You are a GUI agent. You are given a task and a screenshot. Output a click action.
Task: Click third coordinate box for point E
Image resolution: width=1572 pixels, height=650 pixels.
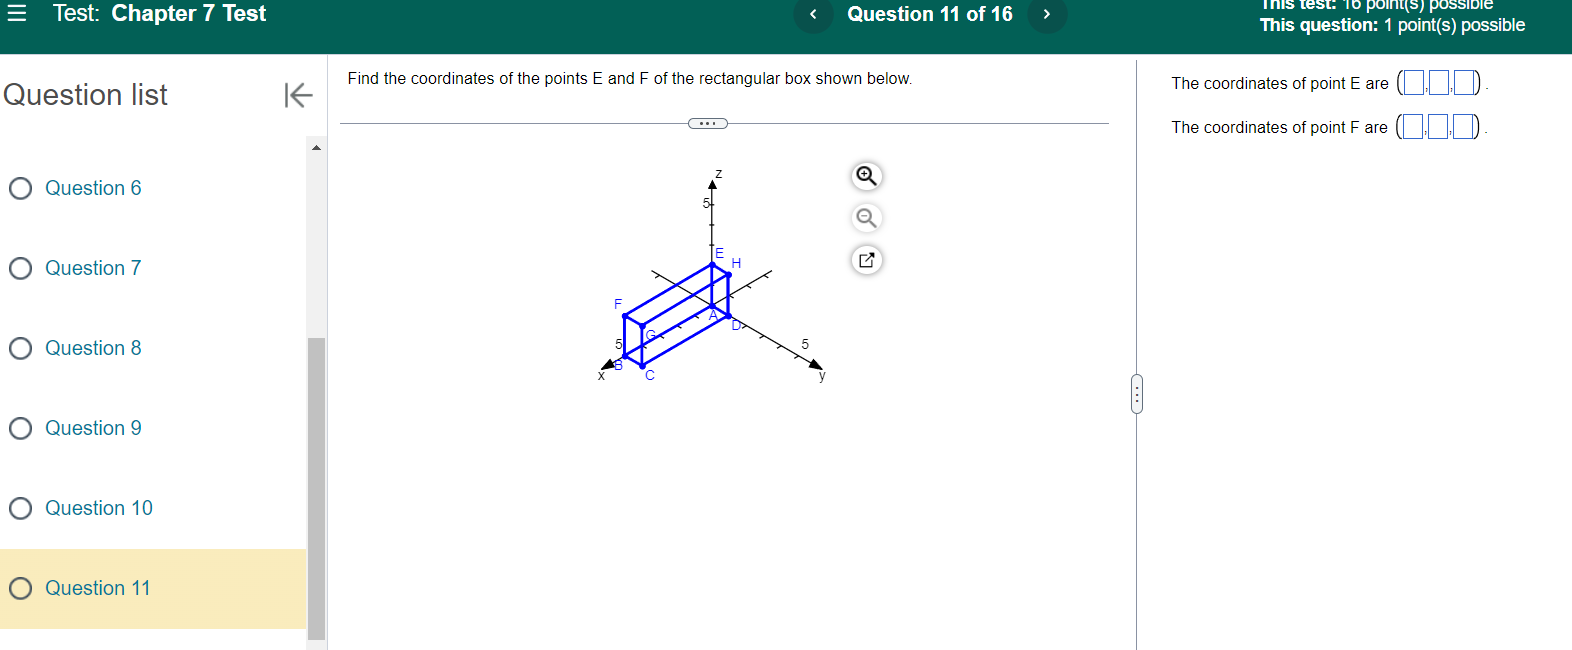coord(1464,83)
